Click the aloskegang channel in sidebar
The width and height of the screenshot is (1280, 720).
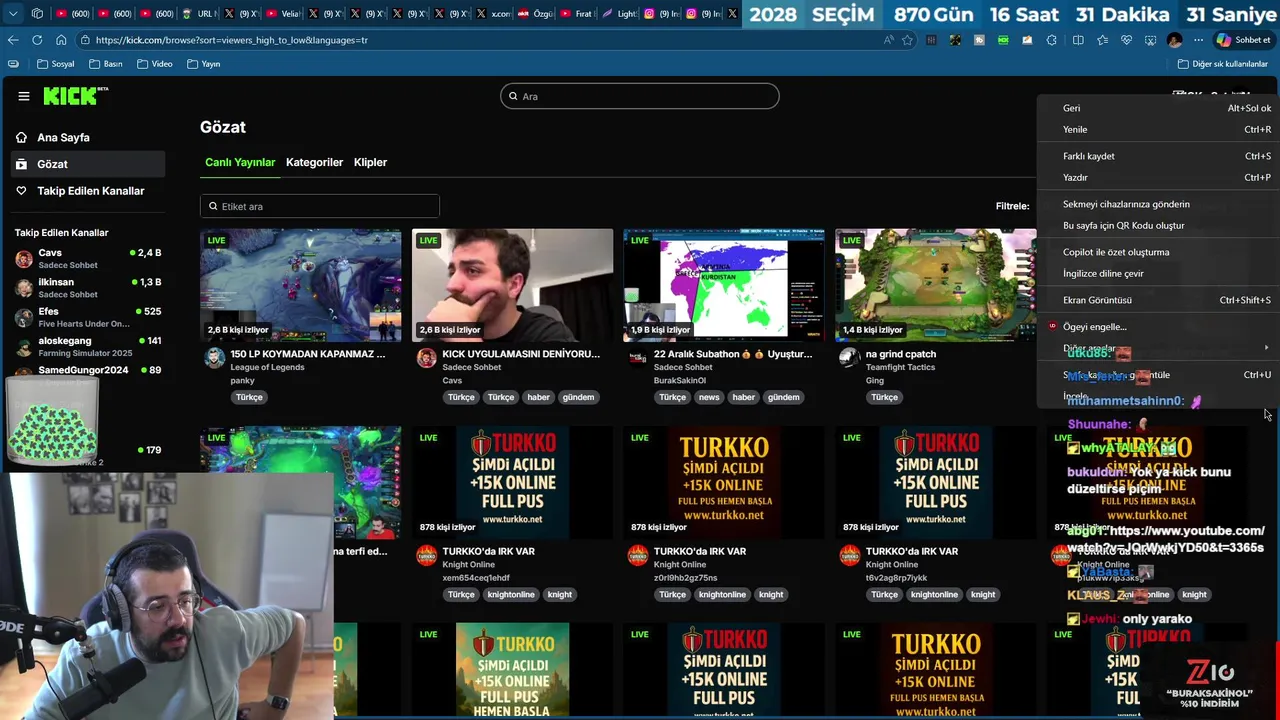coord(88,346)
